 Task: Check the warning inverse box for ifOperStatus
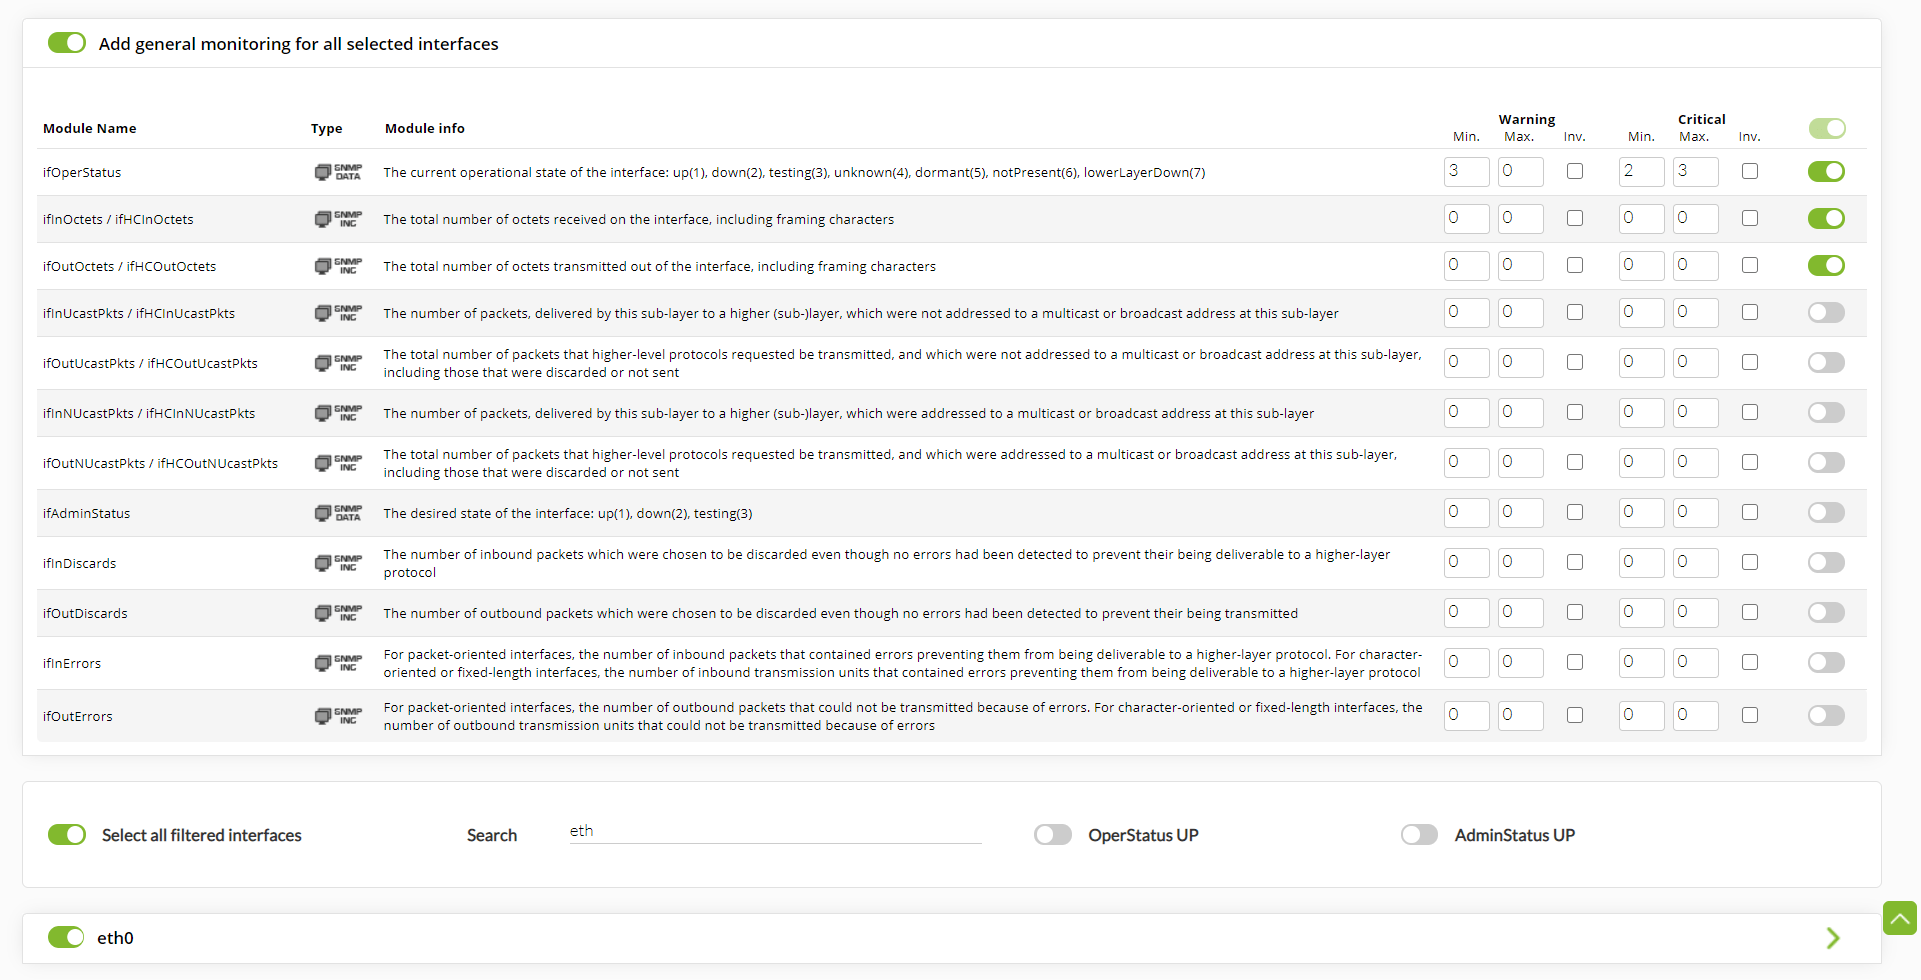coord(1575,171)
